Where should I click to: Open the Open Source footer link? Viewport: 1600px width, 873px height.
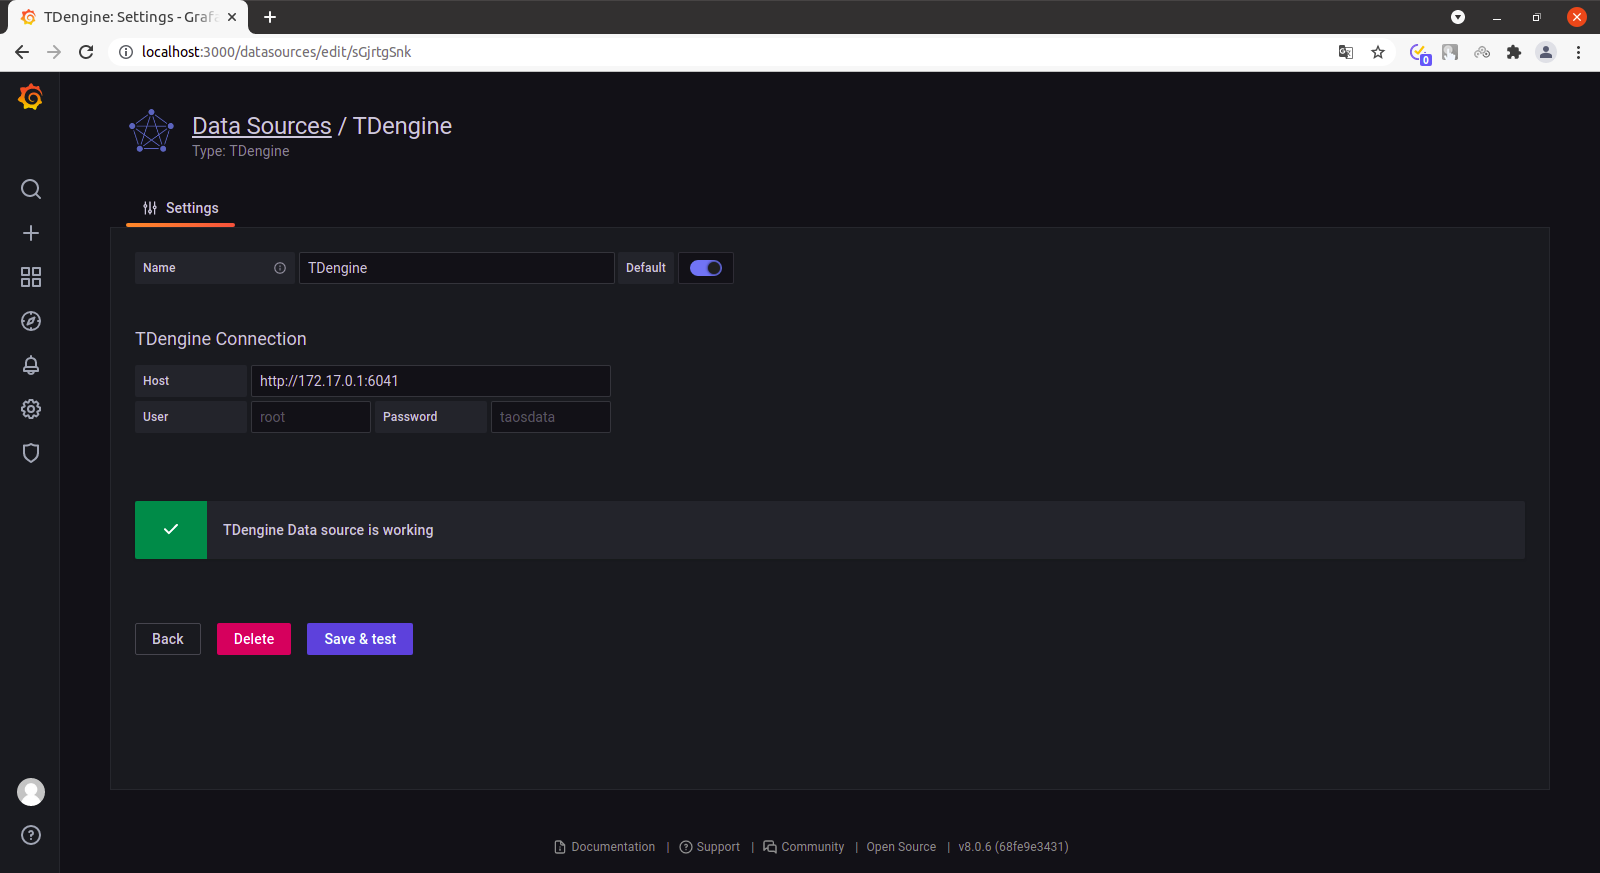(901, 847)
